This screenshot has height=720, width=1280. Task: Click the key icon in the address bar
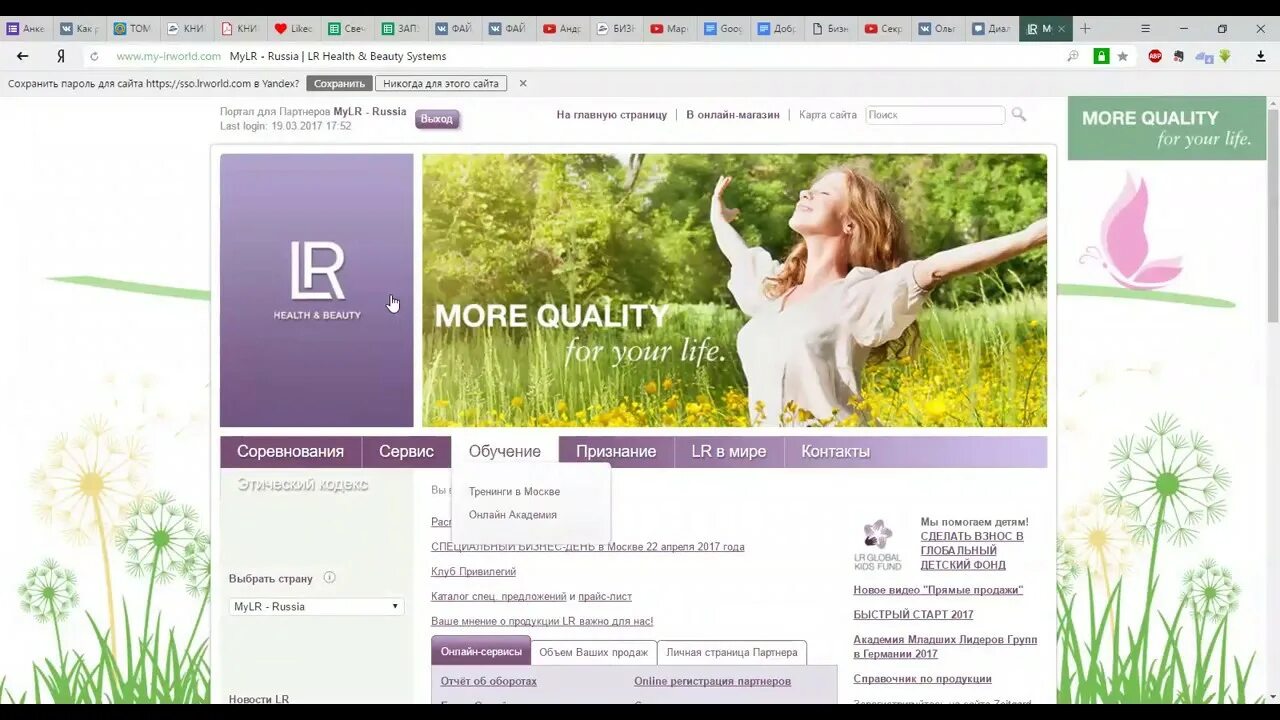pyautogui.click(x=1073, y=56)
